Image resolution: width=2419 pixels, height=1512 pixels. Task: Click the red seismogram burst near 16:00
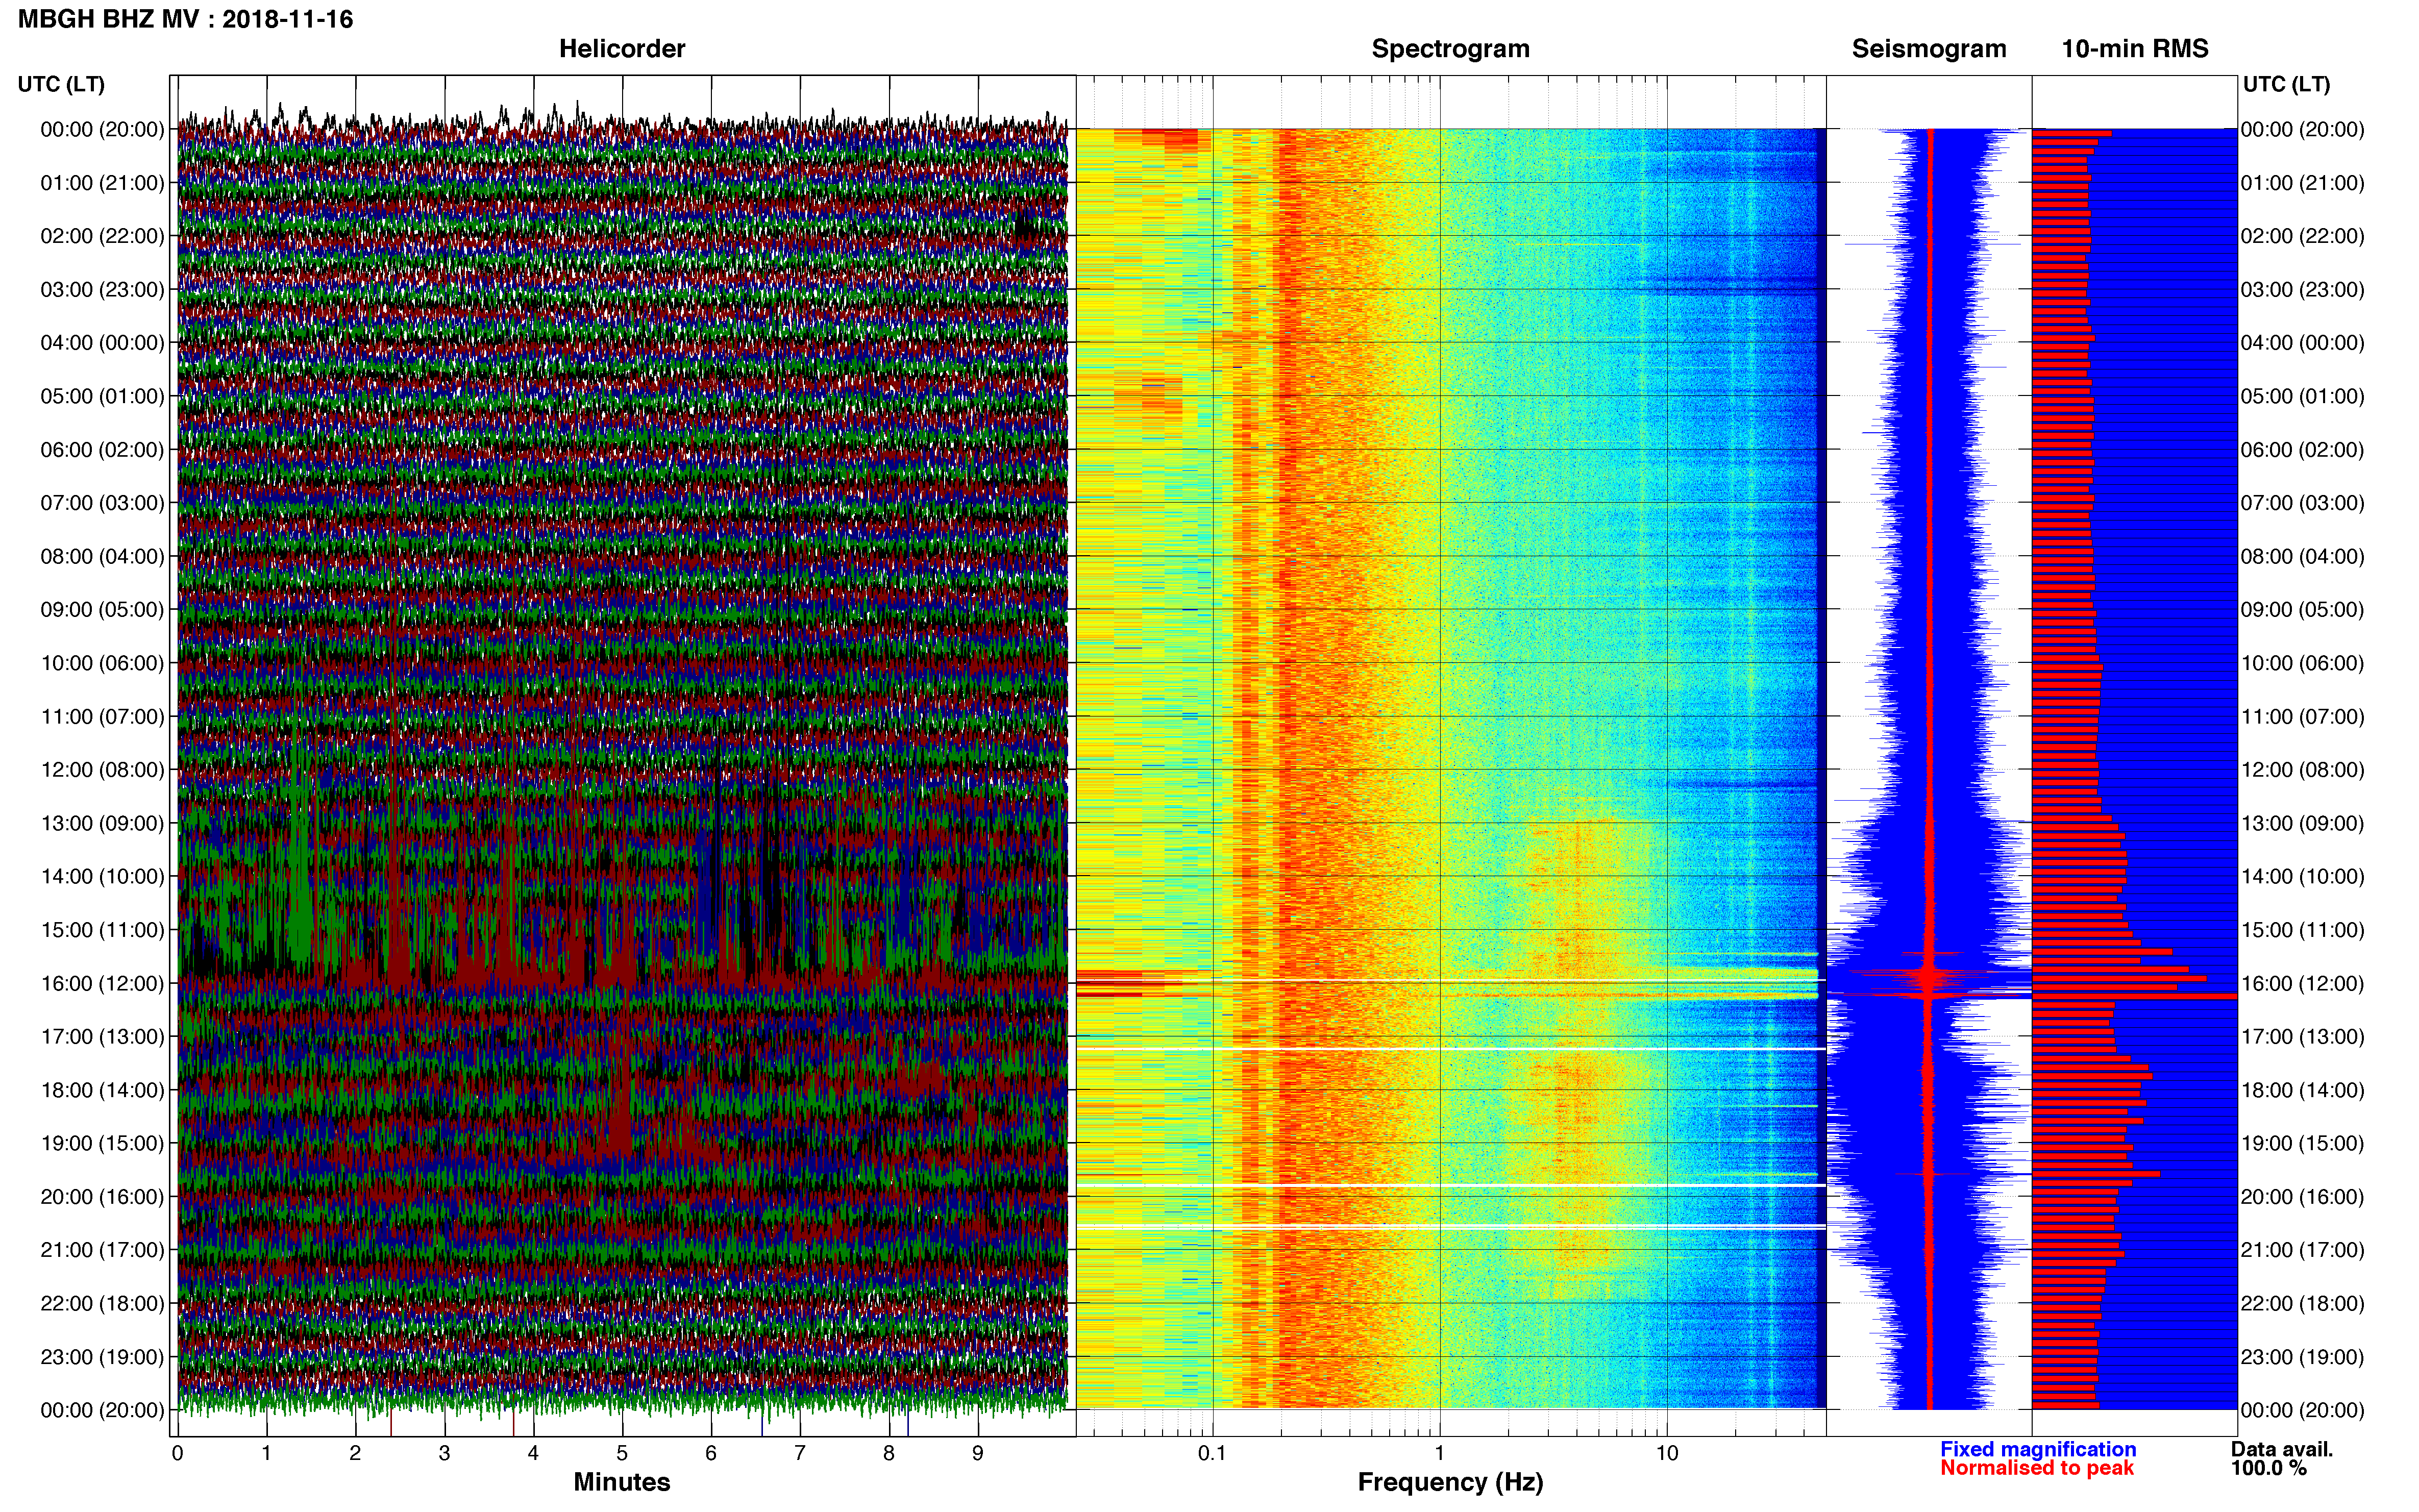pos(1928,975)
